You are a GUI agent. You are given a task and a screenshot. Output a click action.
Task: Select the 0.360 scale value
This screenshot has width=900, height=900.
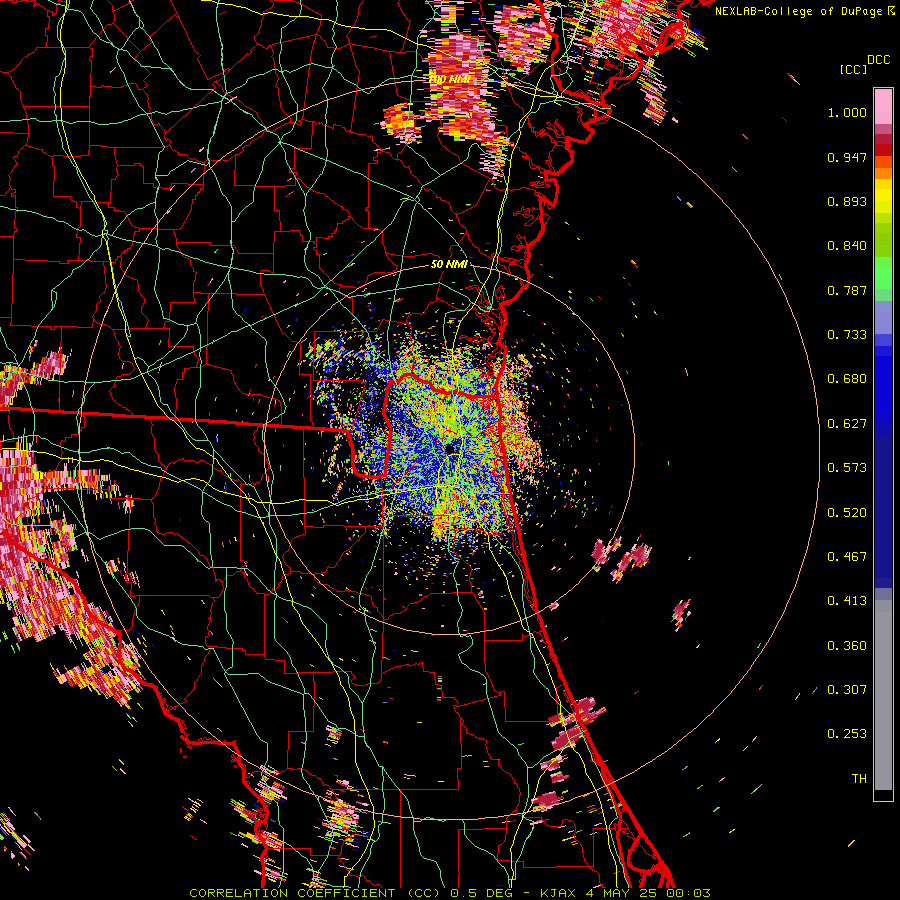(x=847, y=646)
